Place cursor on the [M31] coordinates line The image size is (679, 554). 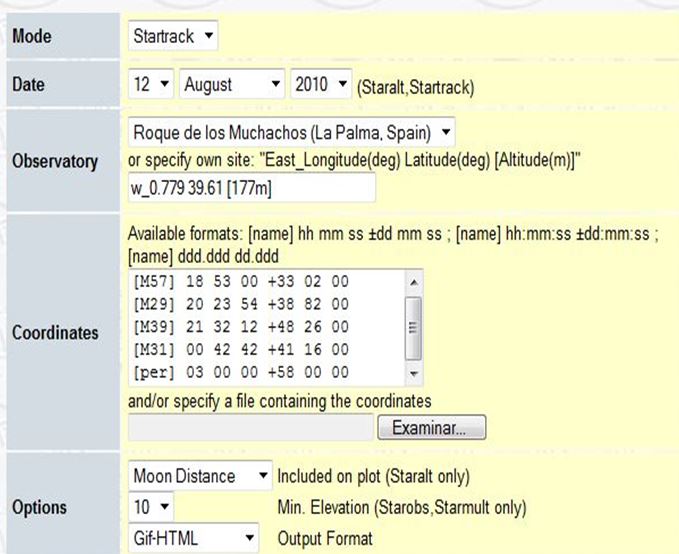coord(240,350)
